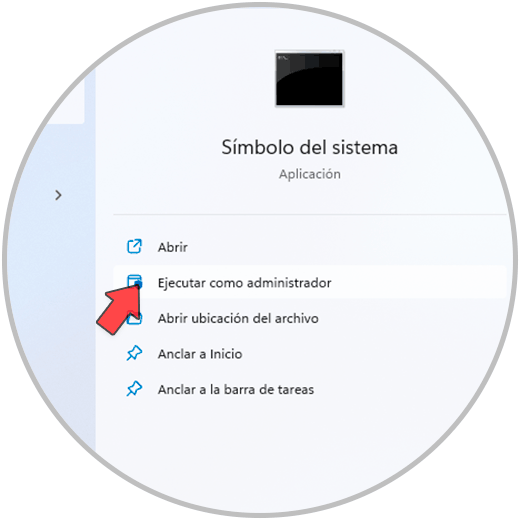Click the horizontal divider below Aplicación

(x=310, y=215)
